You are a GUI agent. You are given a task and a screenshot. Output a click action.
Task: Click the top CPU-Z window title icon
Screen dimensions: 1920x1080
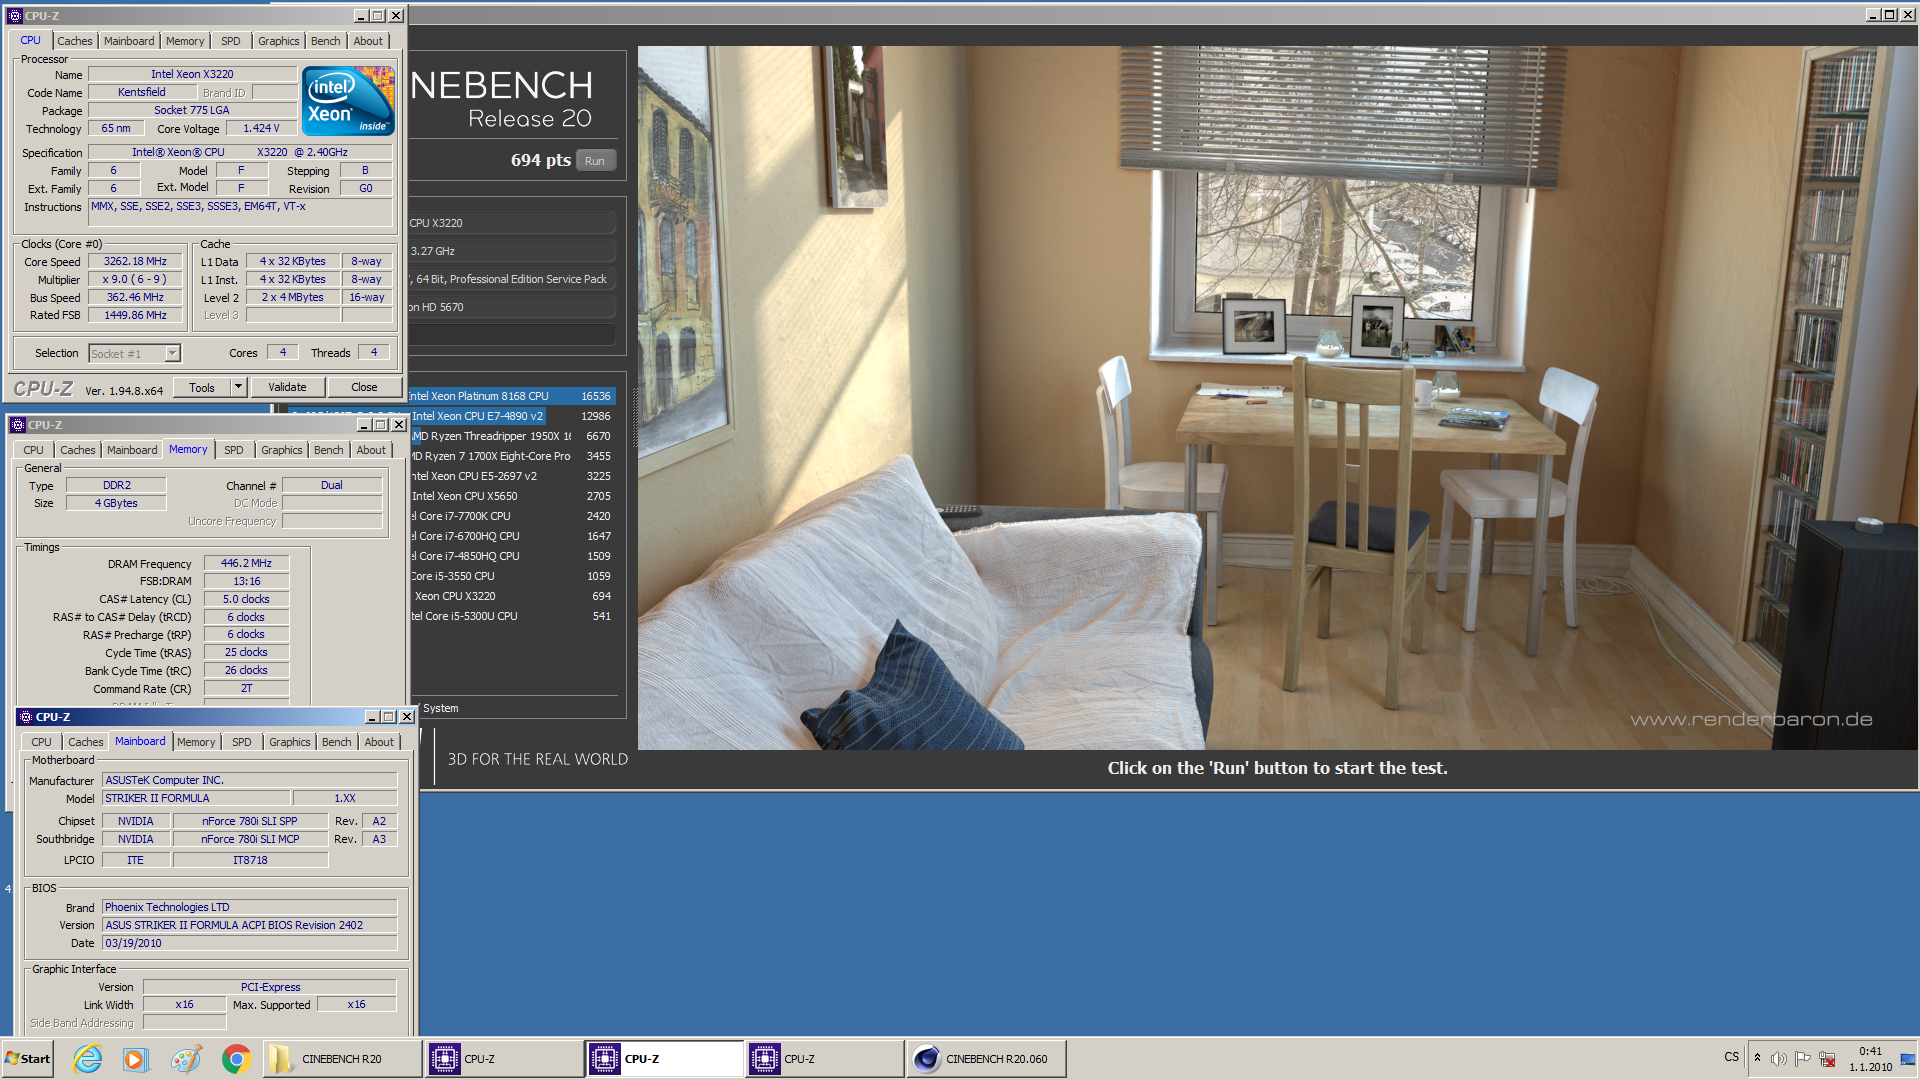pyautogui.click(x=14, y=16)
